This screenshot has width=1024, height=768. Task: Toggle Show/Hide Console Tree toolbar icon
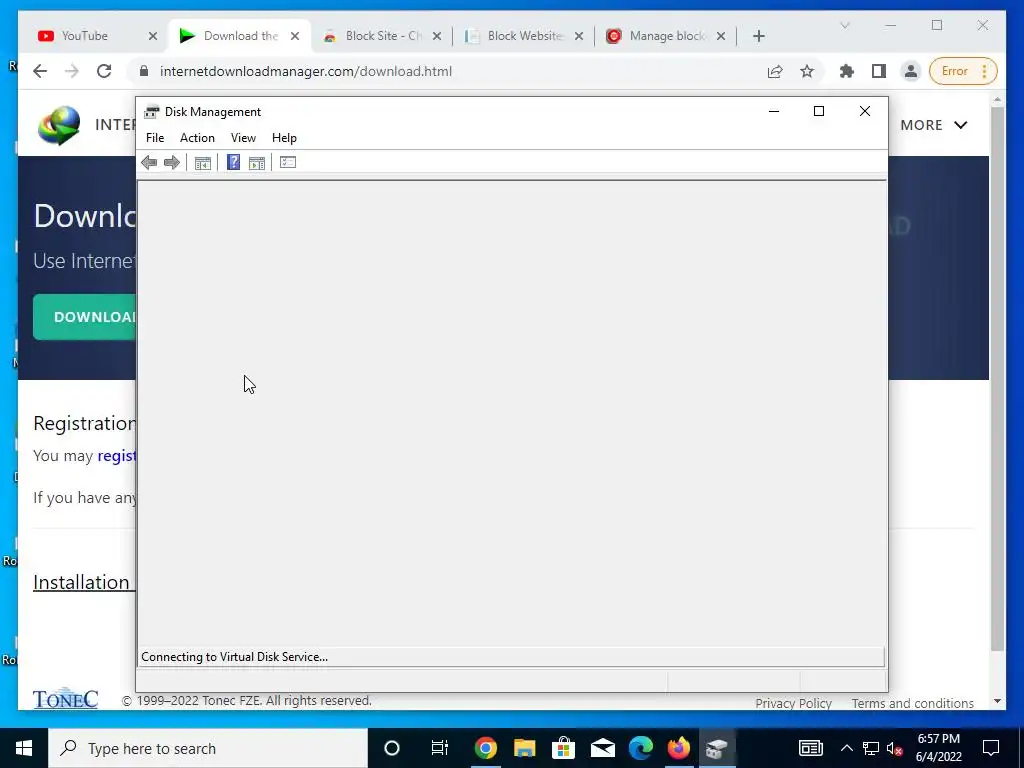(202, 163)
